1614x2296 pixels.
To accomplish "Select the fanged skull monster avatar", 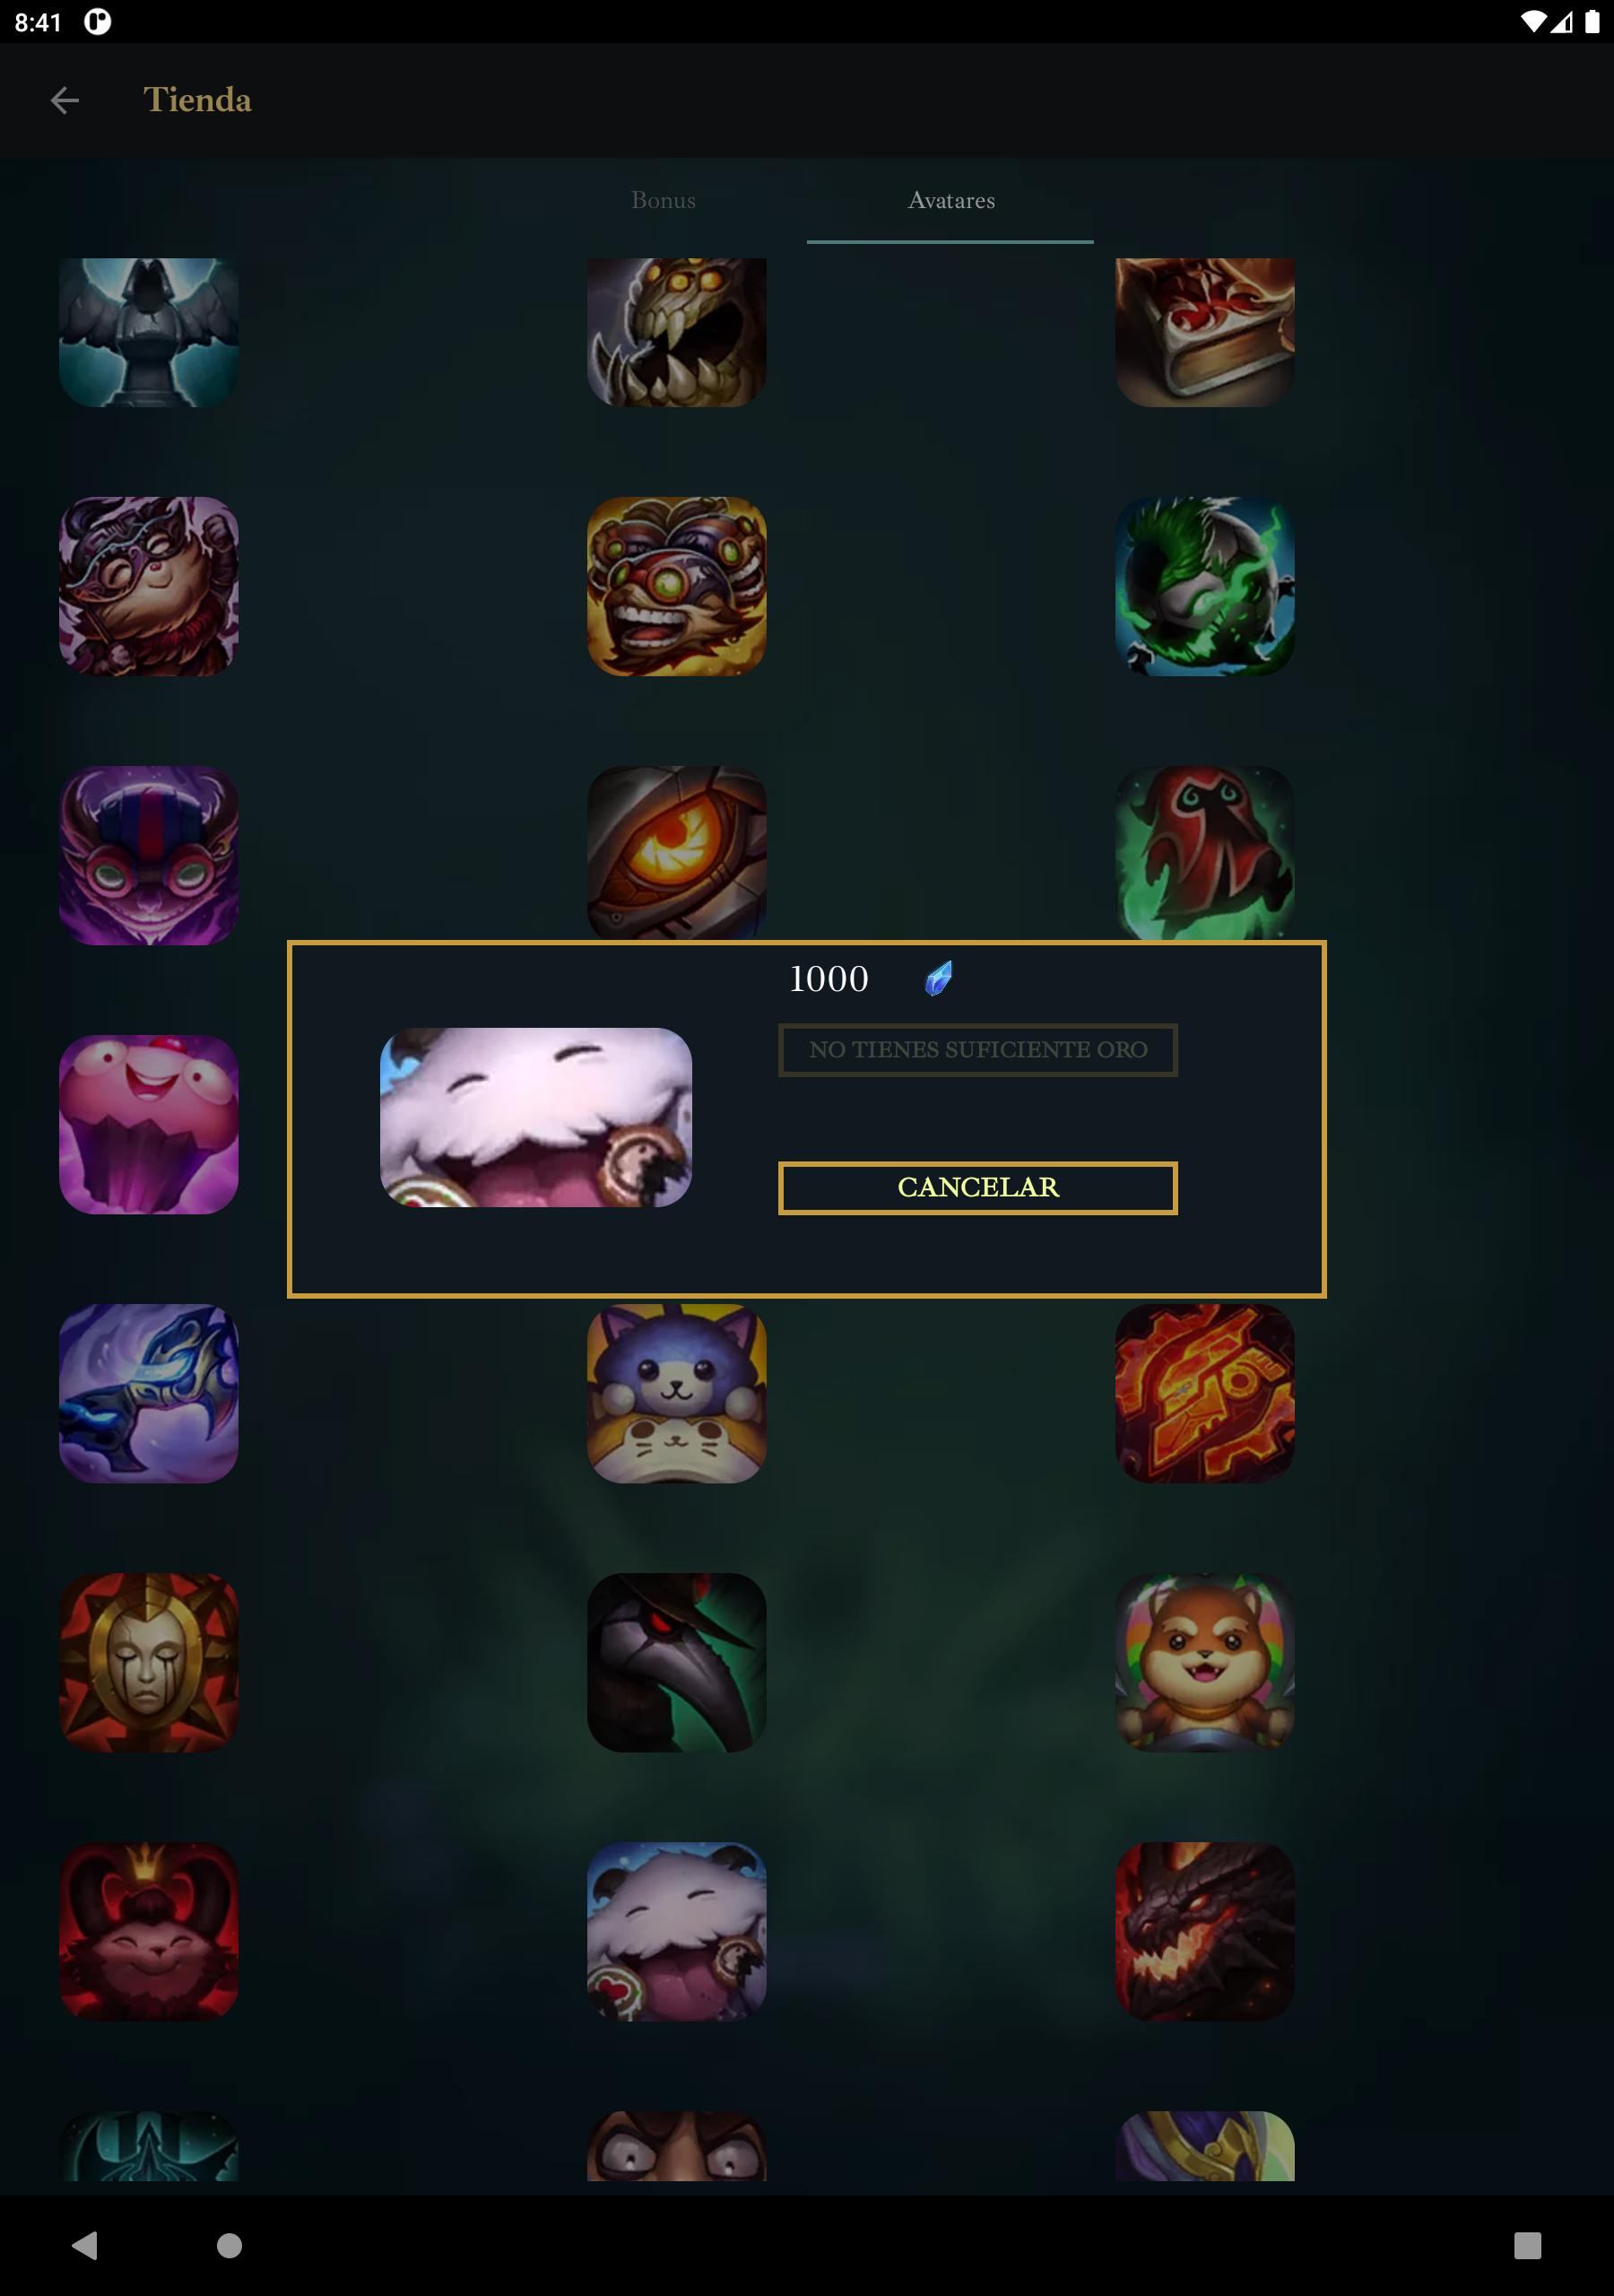I will click(x=677, y=332).
